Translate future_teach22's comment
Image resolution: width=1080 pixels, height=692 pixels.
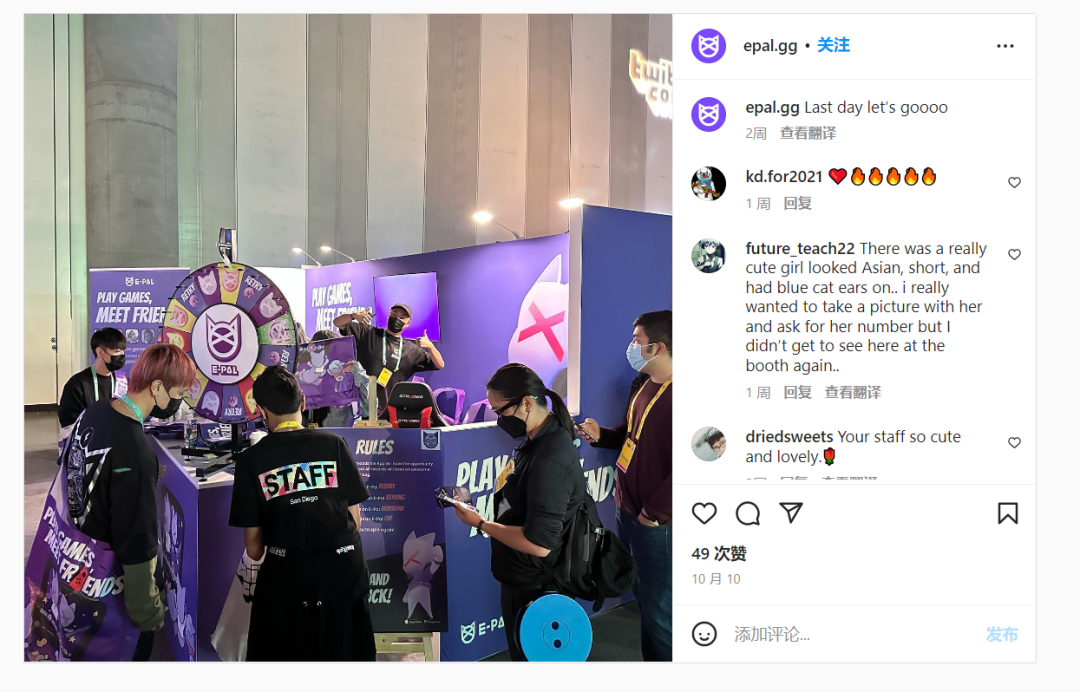click(x=853, y=392)
